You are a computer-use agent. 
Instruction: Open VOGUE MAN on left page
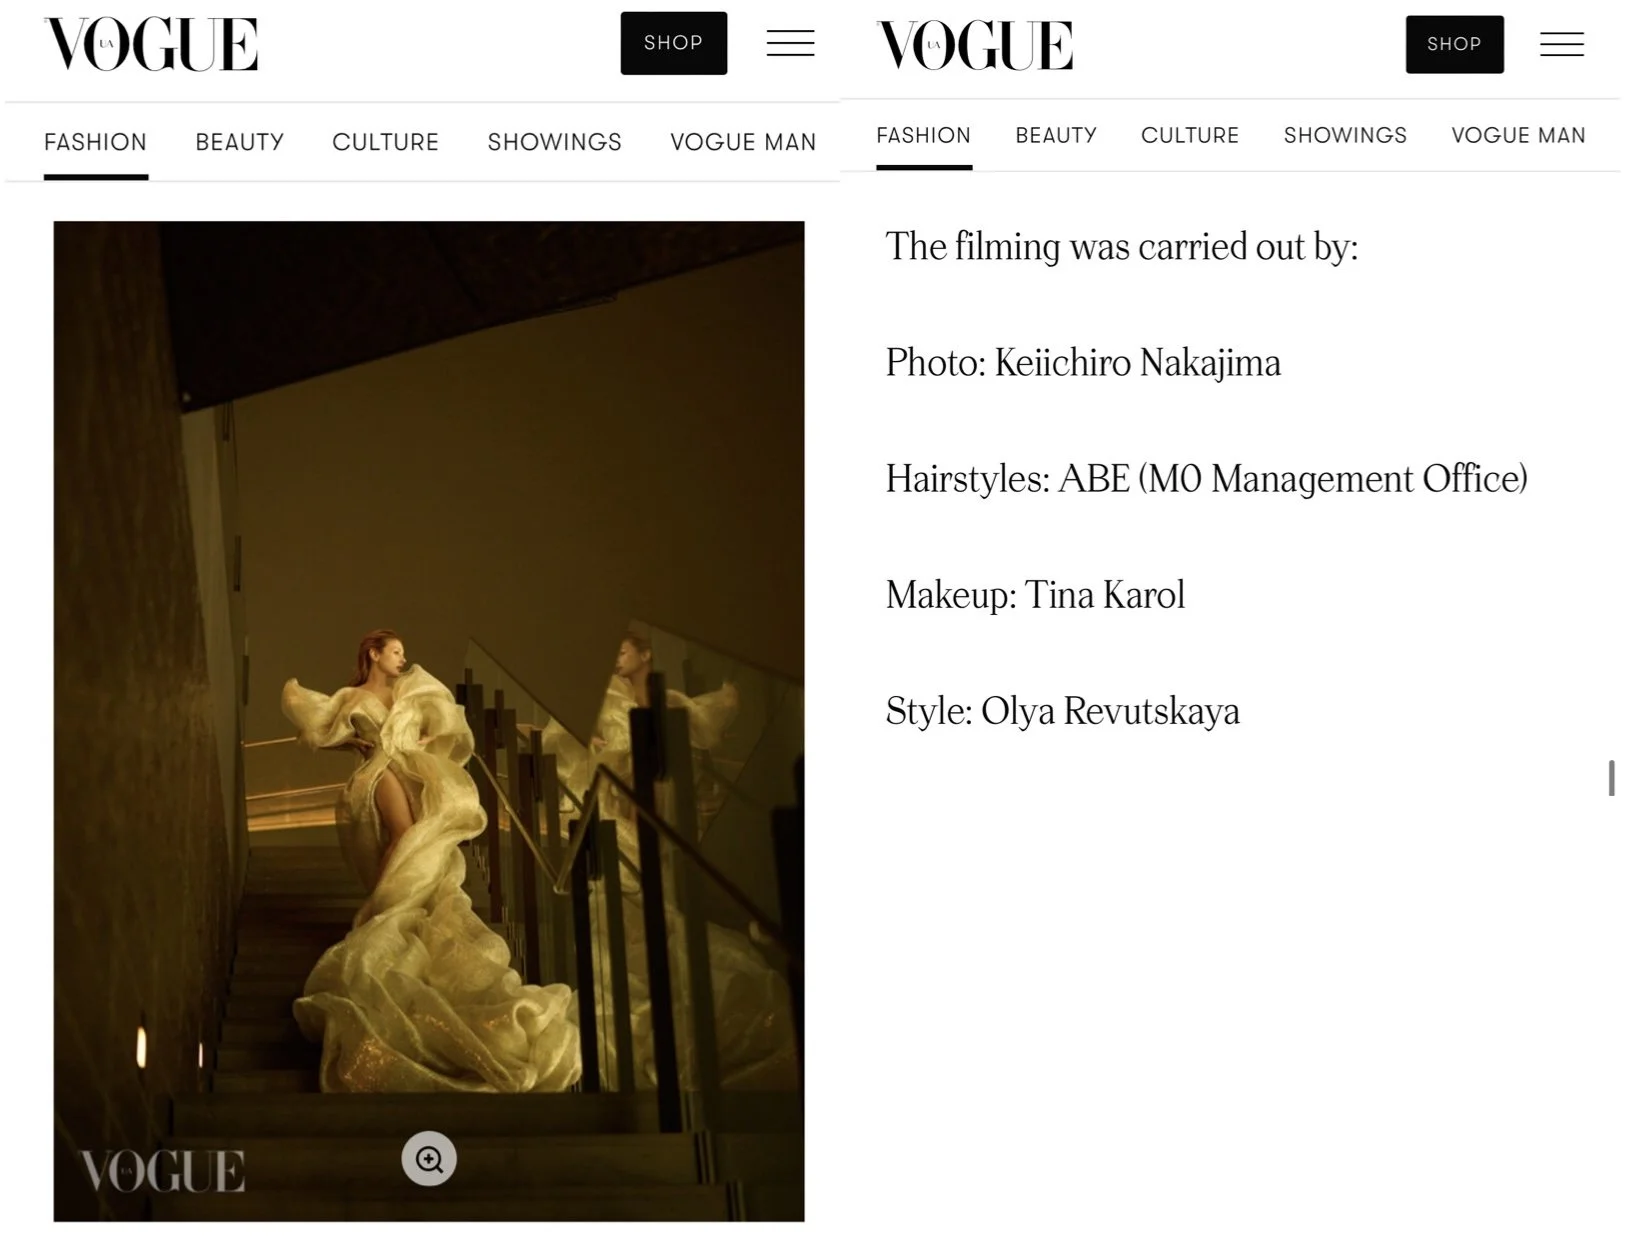743,142
